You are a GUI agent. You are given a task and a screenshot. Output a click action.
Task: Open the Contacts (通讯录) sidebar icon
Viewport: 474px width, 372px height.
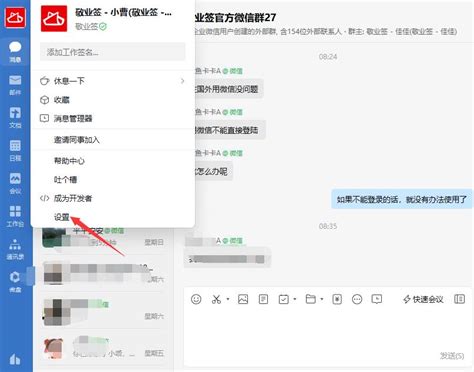click(x=15, y=249)
